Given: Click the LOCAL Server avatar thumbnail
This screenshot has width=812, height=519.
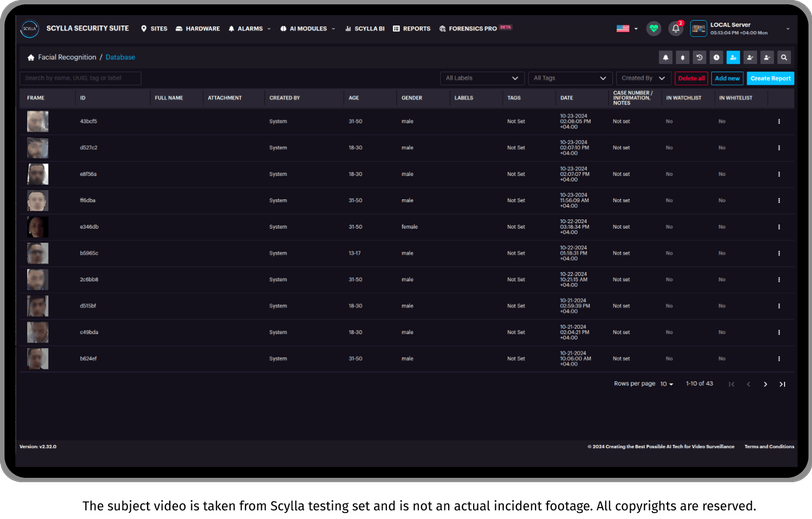Looking at the screenshot, I should 698,28.
